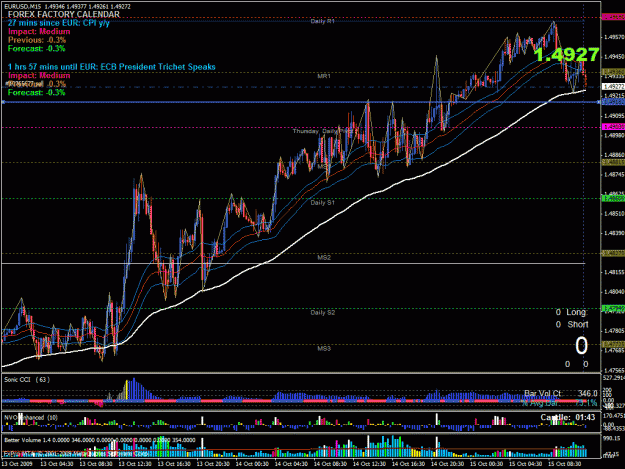Click the '14 Oct 00:30' time axis label

[252, 464]
